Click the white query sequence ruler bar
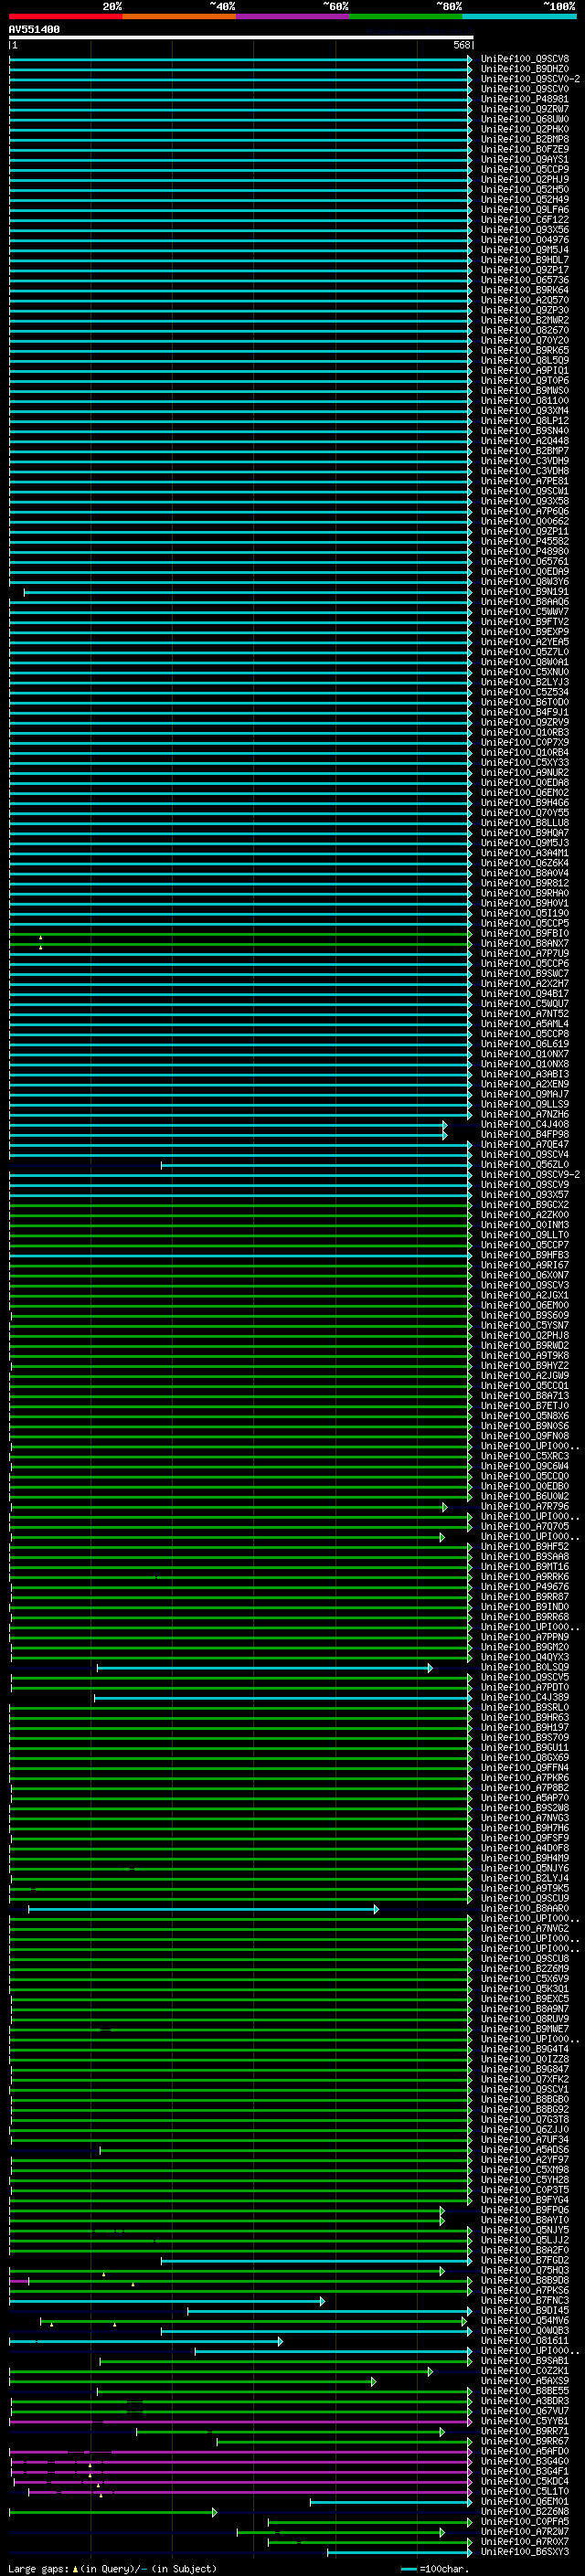Screen dimensions: 585x2576 [x=241, y=37]
